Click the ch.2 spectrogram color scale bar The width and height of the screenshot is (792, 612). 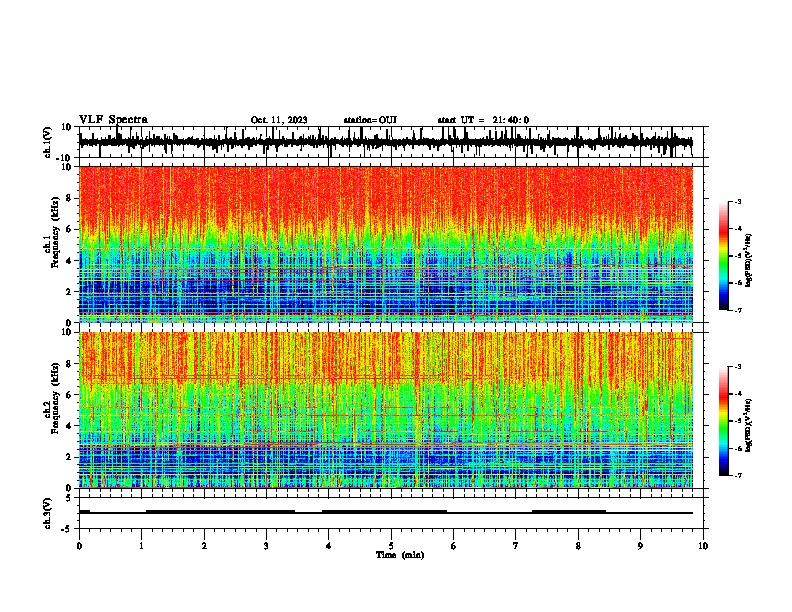724,421
